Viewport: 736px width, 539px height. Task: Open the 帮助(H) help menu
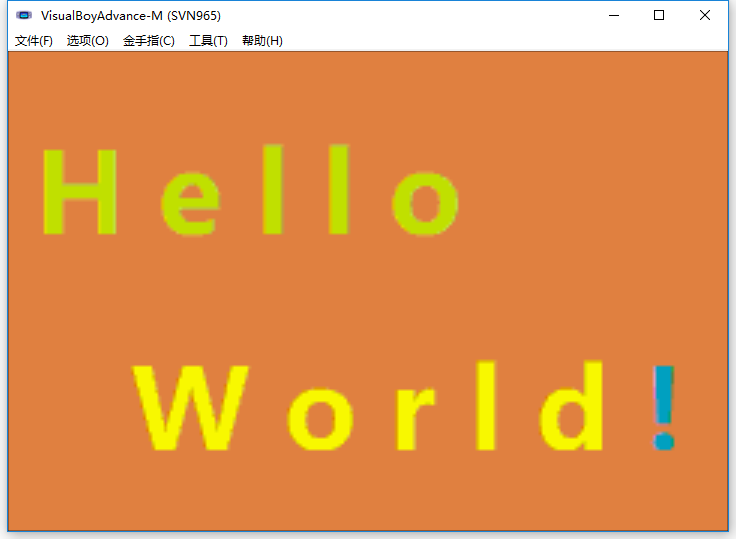262,41
